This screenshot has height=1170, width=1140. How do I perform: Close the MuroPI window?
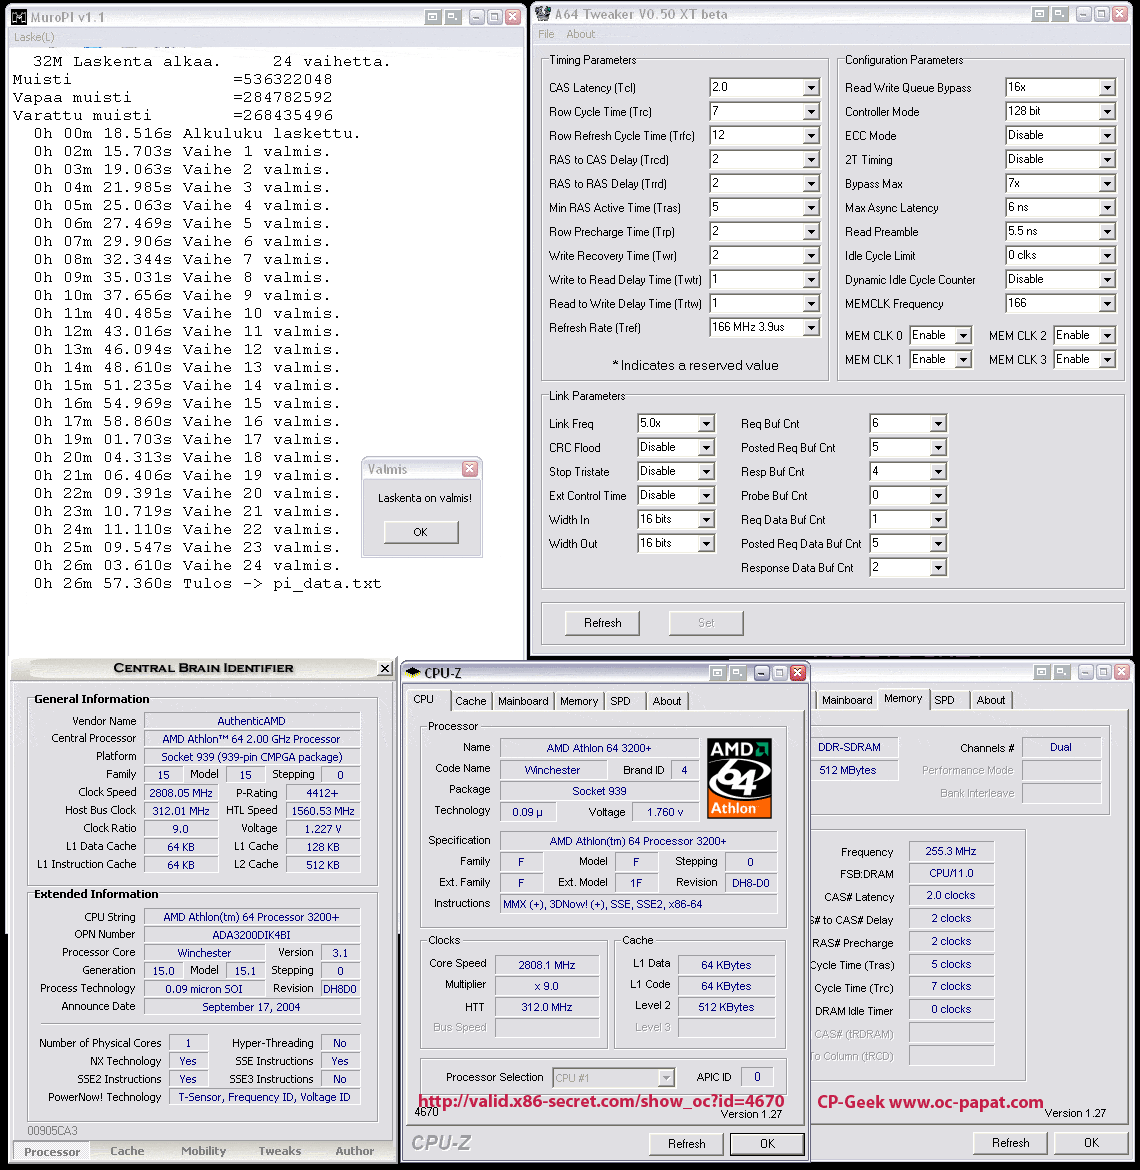click(513, 16)
